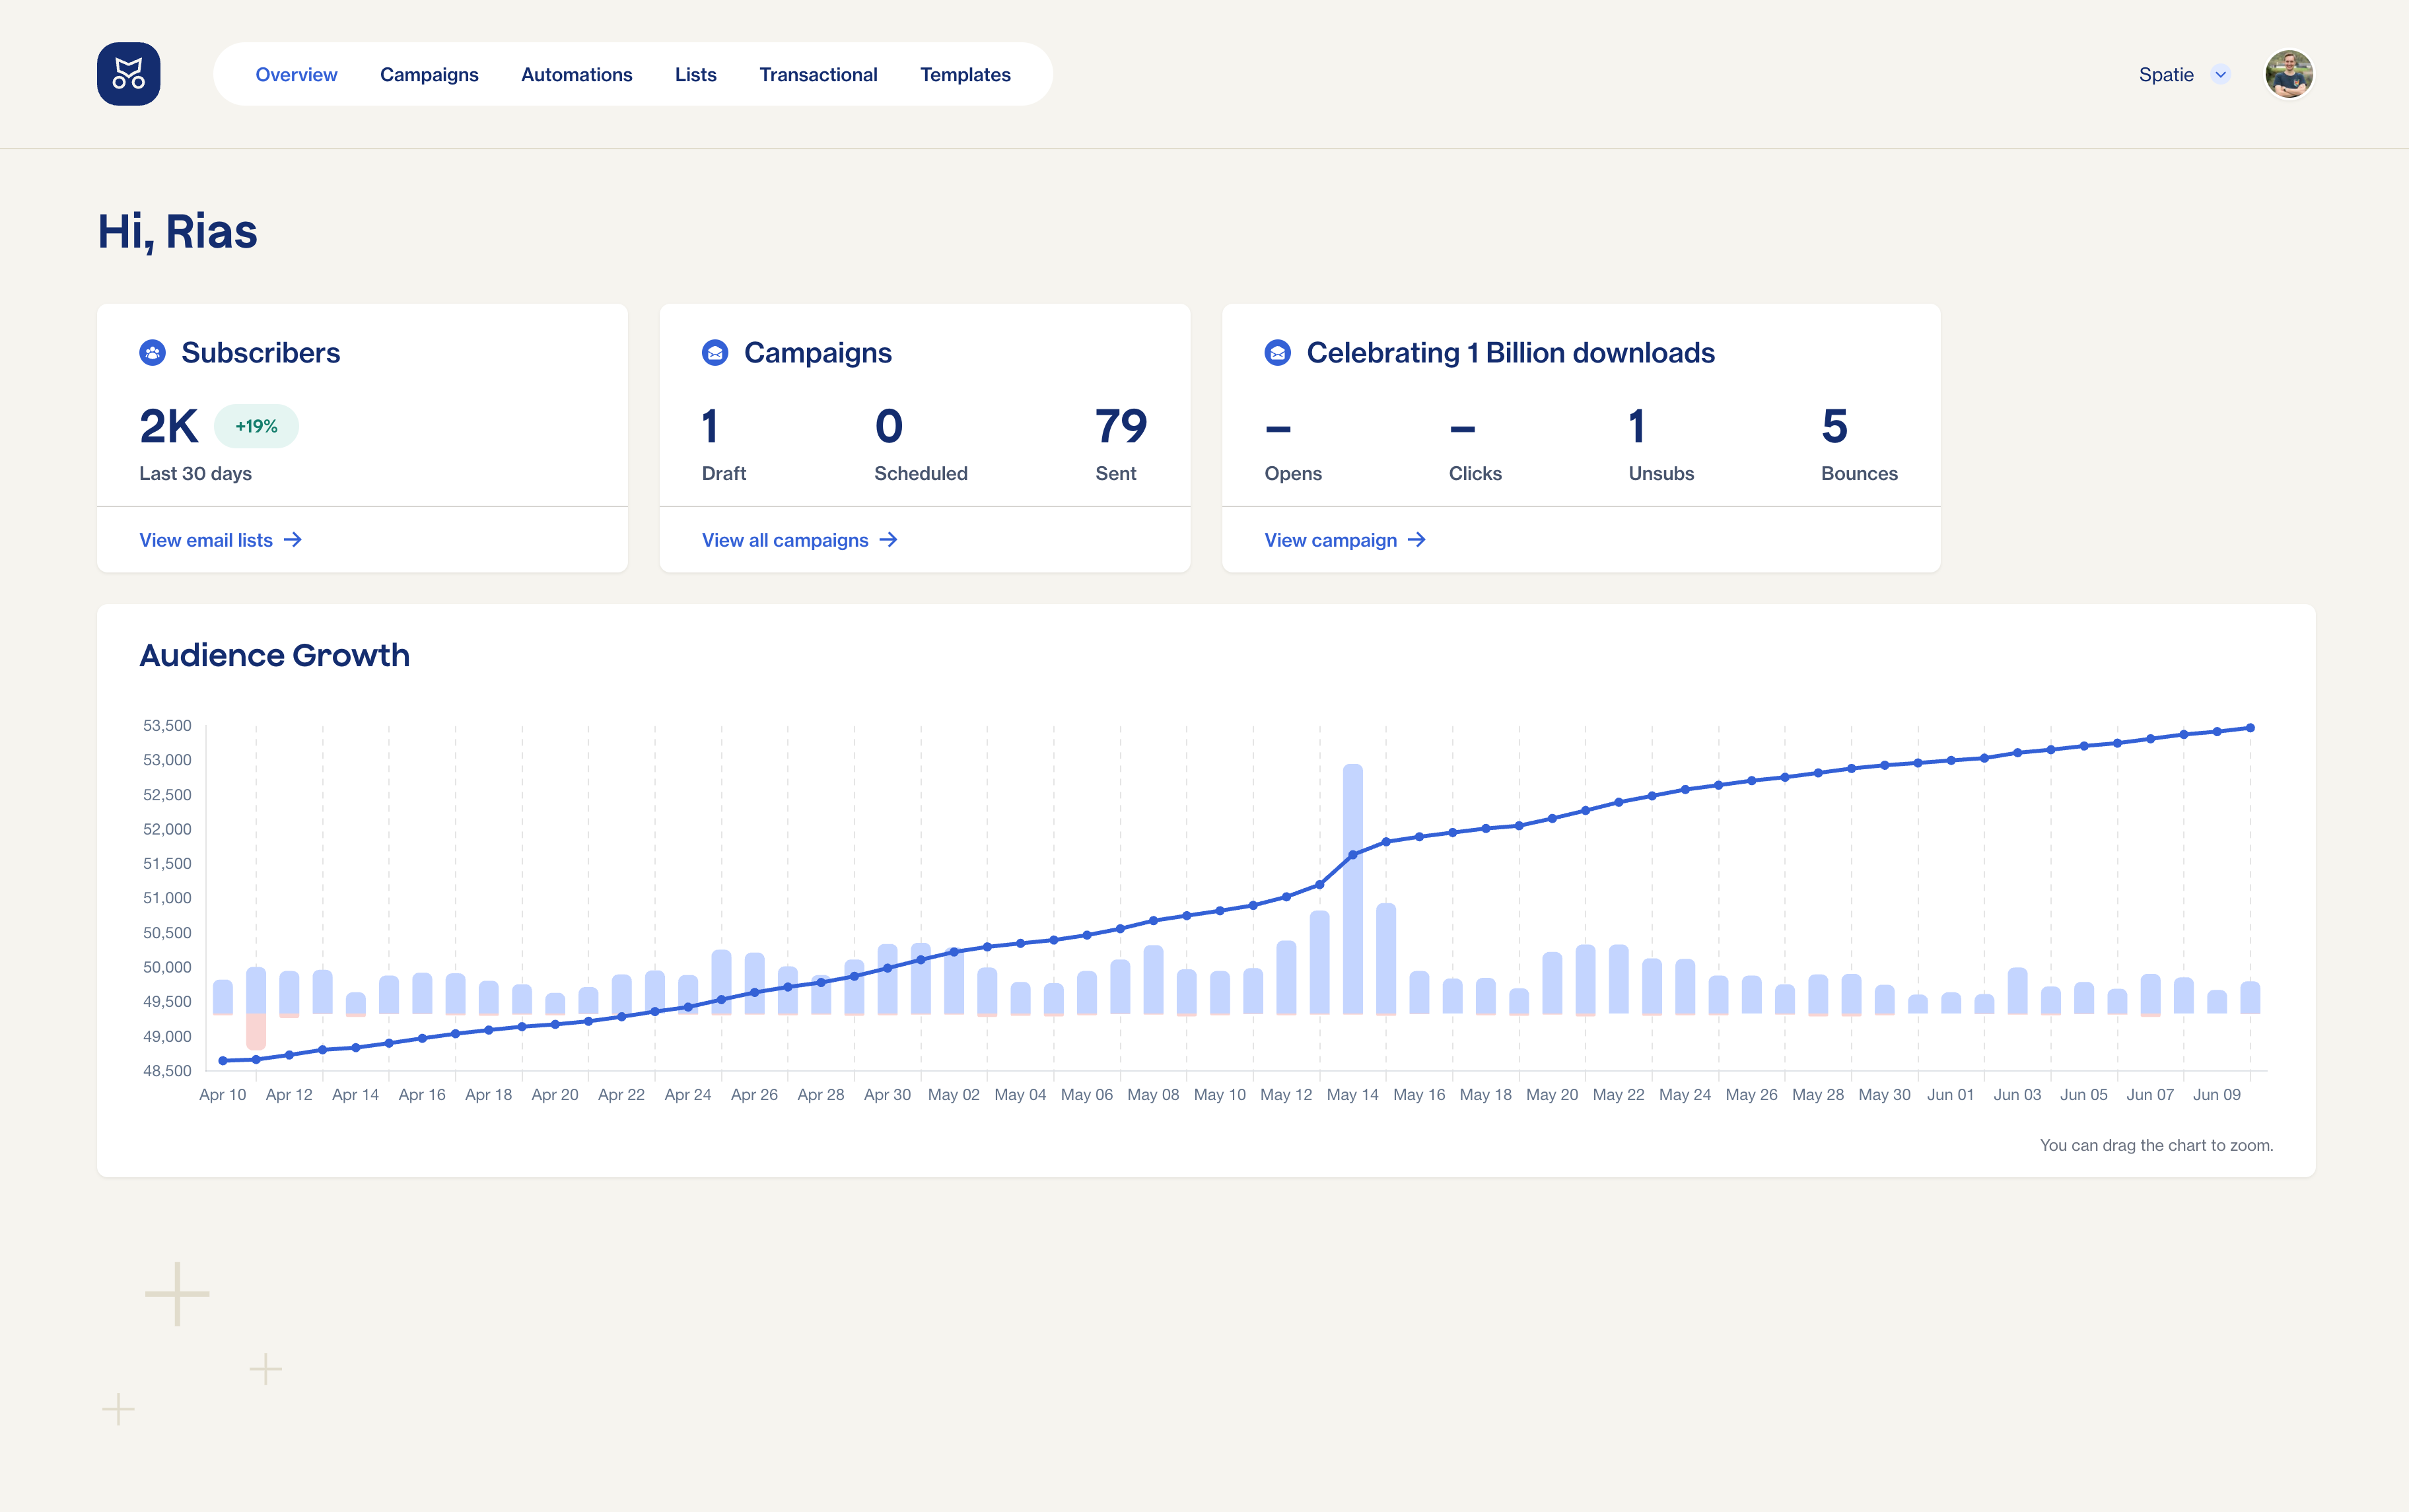This screenshot has height=1512, width=2409.
Task: Click arrow next to View email lists
Action: pyautogui.click(x=293, y=540)
